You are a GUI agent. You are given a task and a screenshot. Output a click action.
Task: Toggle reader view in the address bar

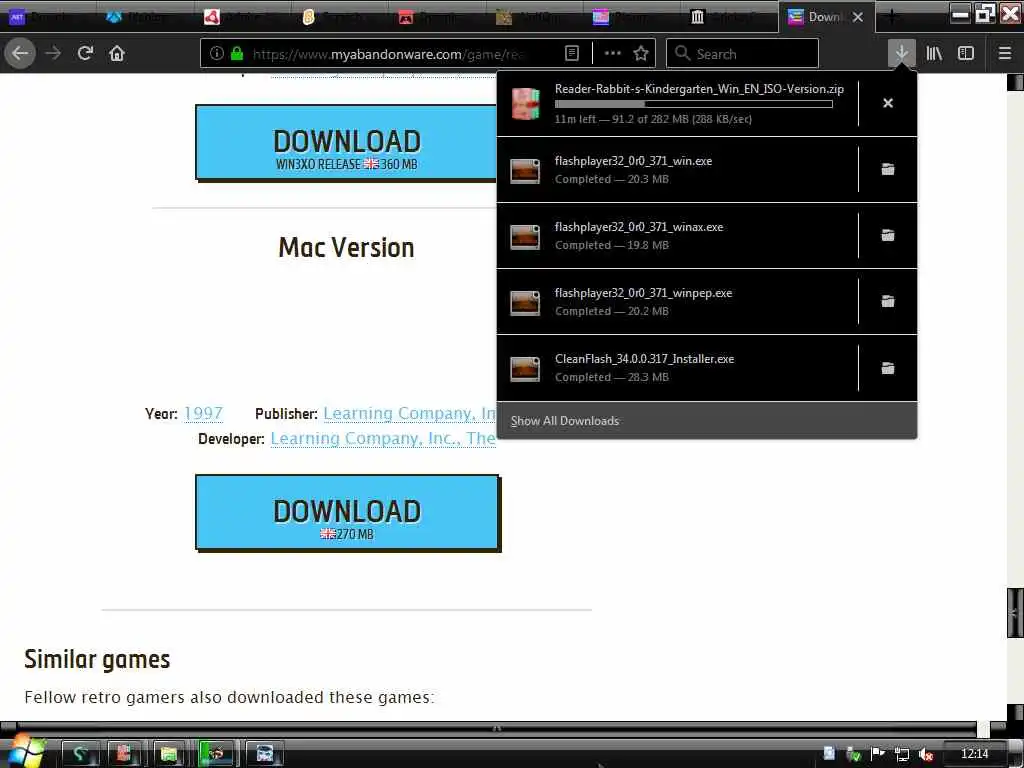tap(571, 54)
